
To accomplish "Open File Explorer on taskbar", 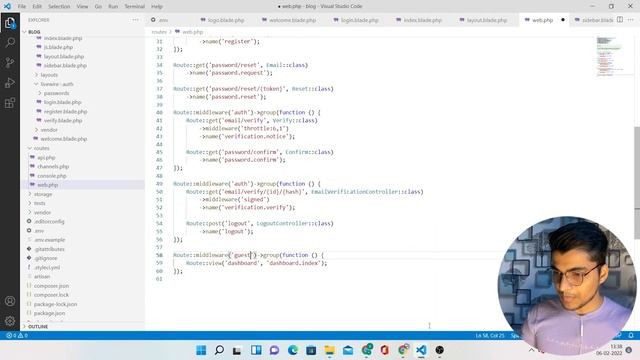I will (x=329, y=350).
